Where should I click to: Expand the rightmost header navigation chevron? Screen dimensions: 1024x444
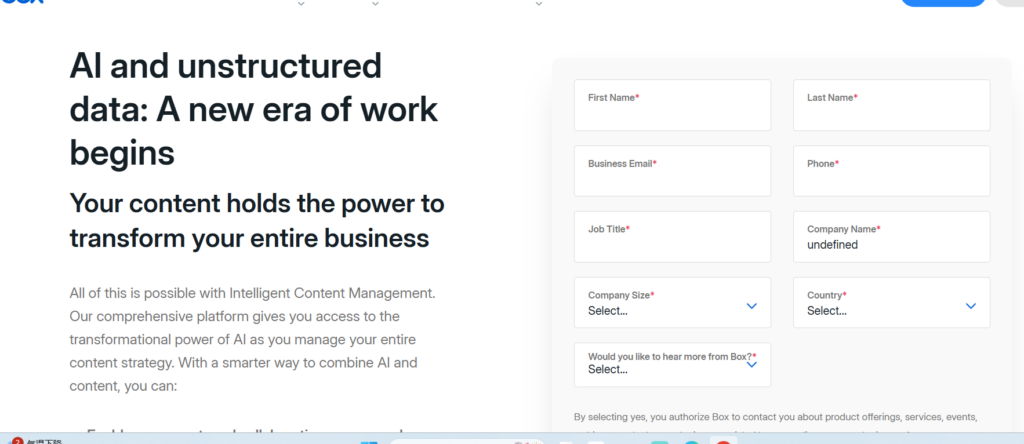coord(538,4)
